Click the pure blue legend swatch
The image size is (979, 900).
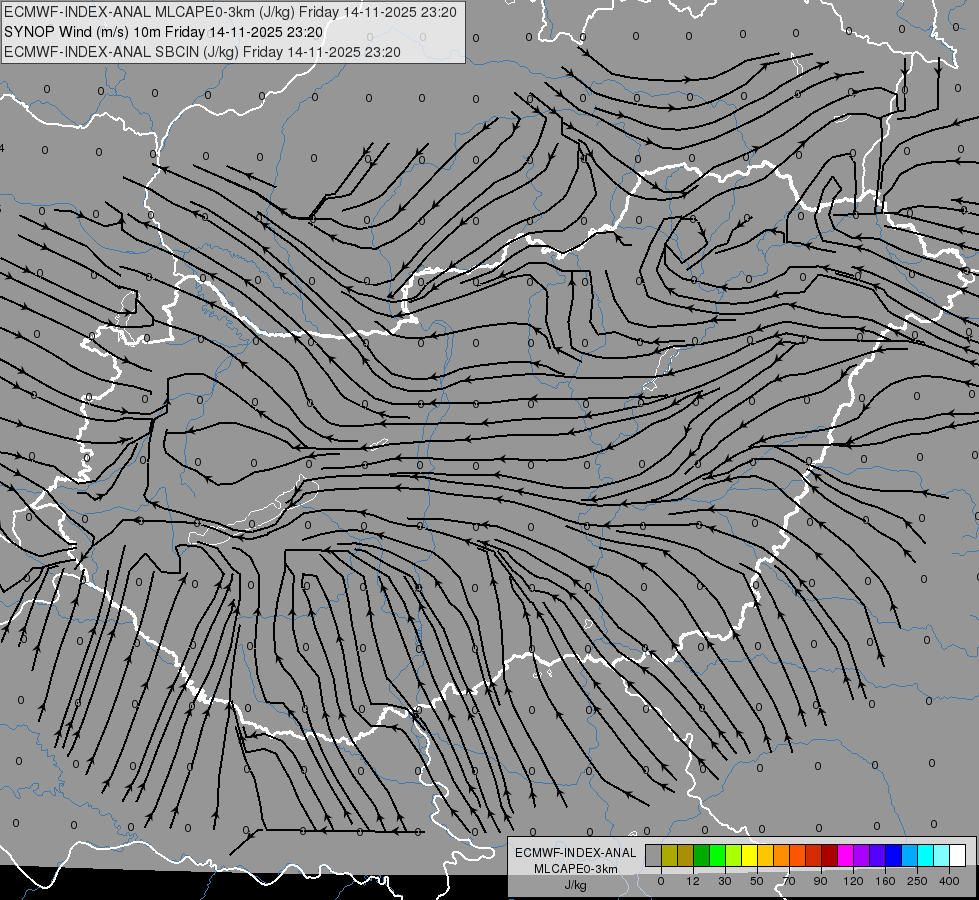coord(893,855)
